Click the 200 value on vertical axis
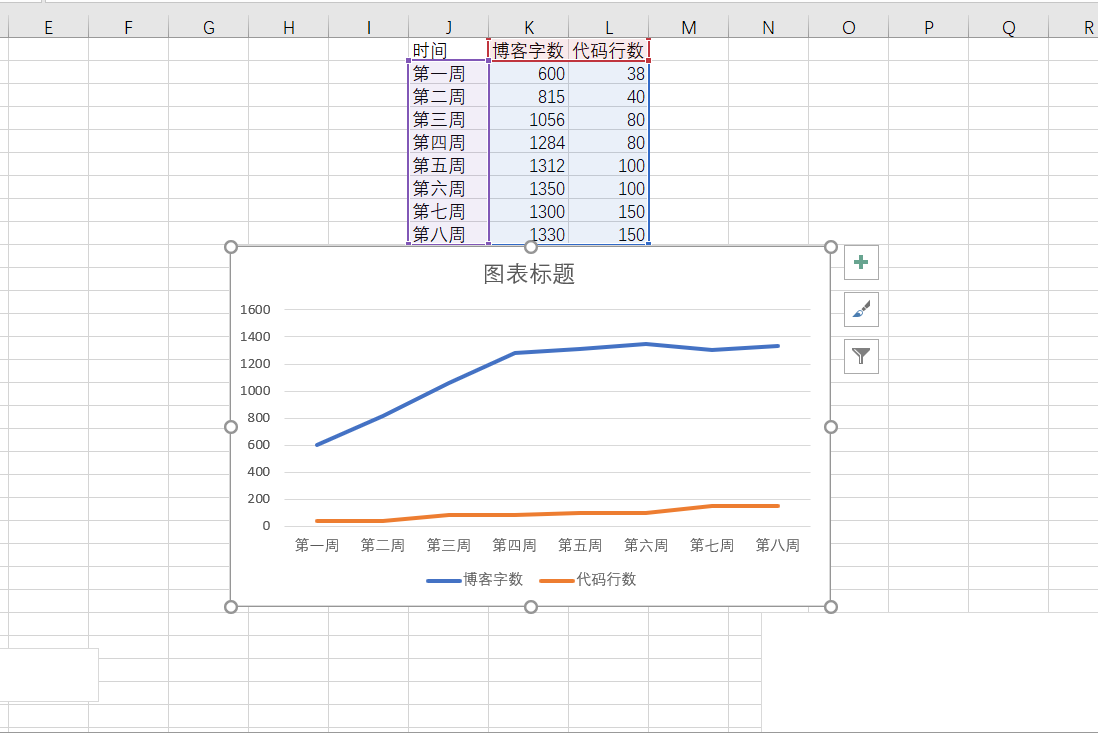Viewport: 1098px width, 733px height. pos(258,499)
